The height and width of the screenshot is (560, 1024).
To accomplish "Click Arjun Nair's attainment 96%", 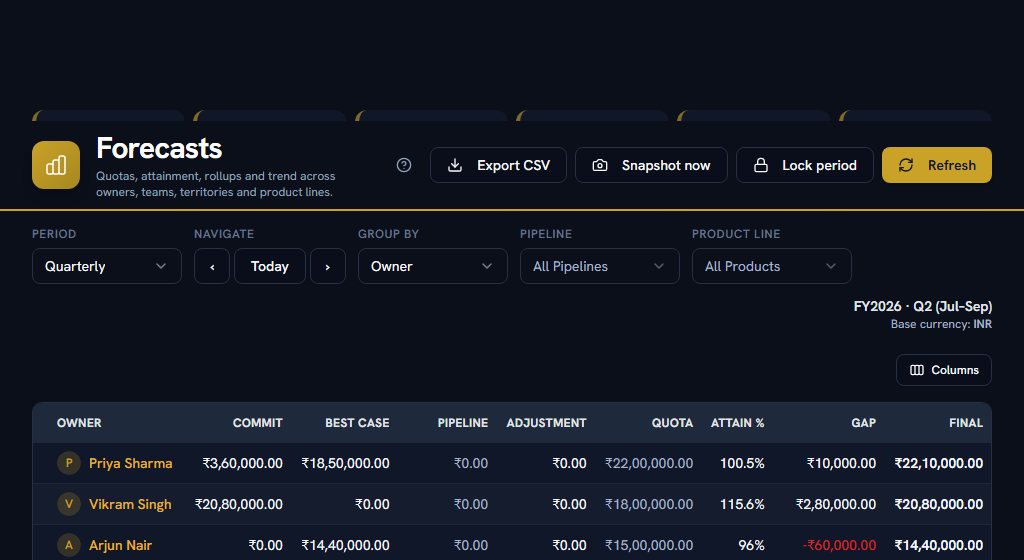I will point(751,546).
